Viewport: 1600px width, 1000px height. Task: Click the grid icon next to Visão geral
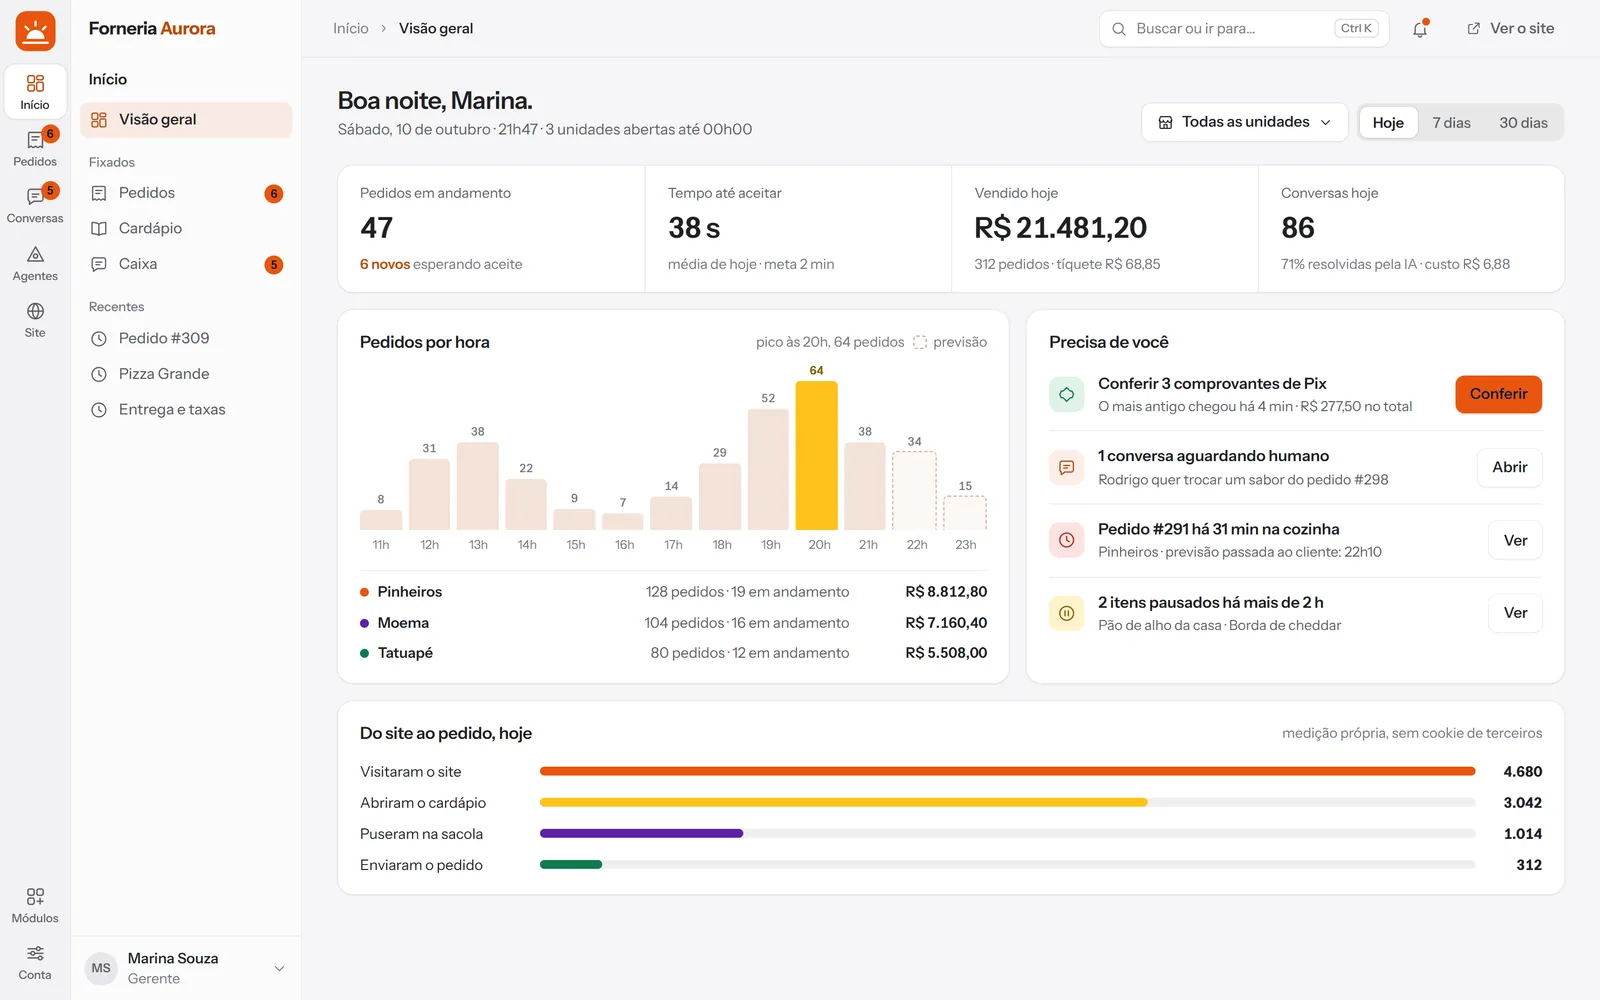99,120
